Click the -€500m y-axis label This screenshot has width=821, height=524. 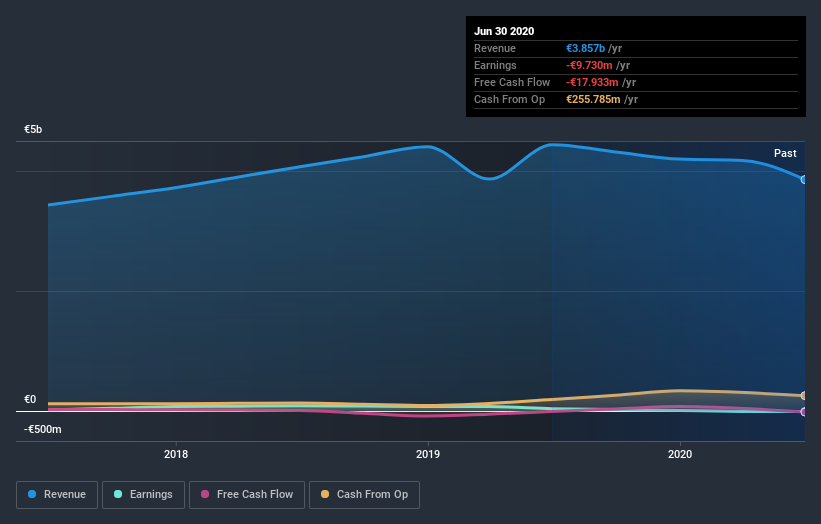(x=42, y=429)
